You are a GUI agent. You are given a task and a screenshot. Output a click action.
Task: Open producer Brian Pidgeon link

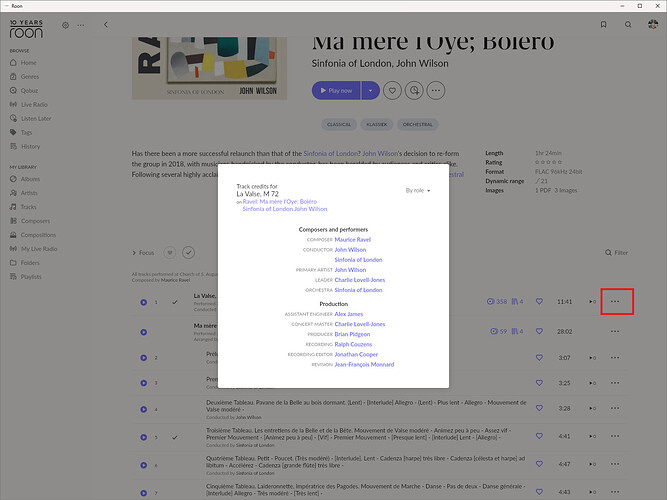pyautogui.click(x=352, y=334)
